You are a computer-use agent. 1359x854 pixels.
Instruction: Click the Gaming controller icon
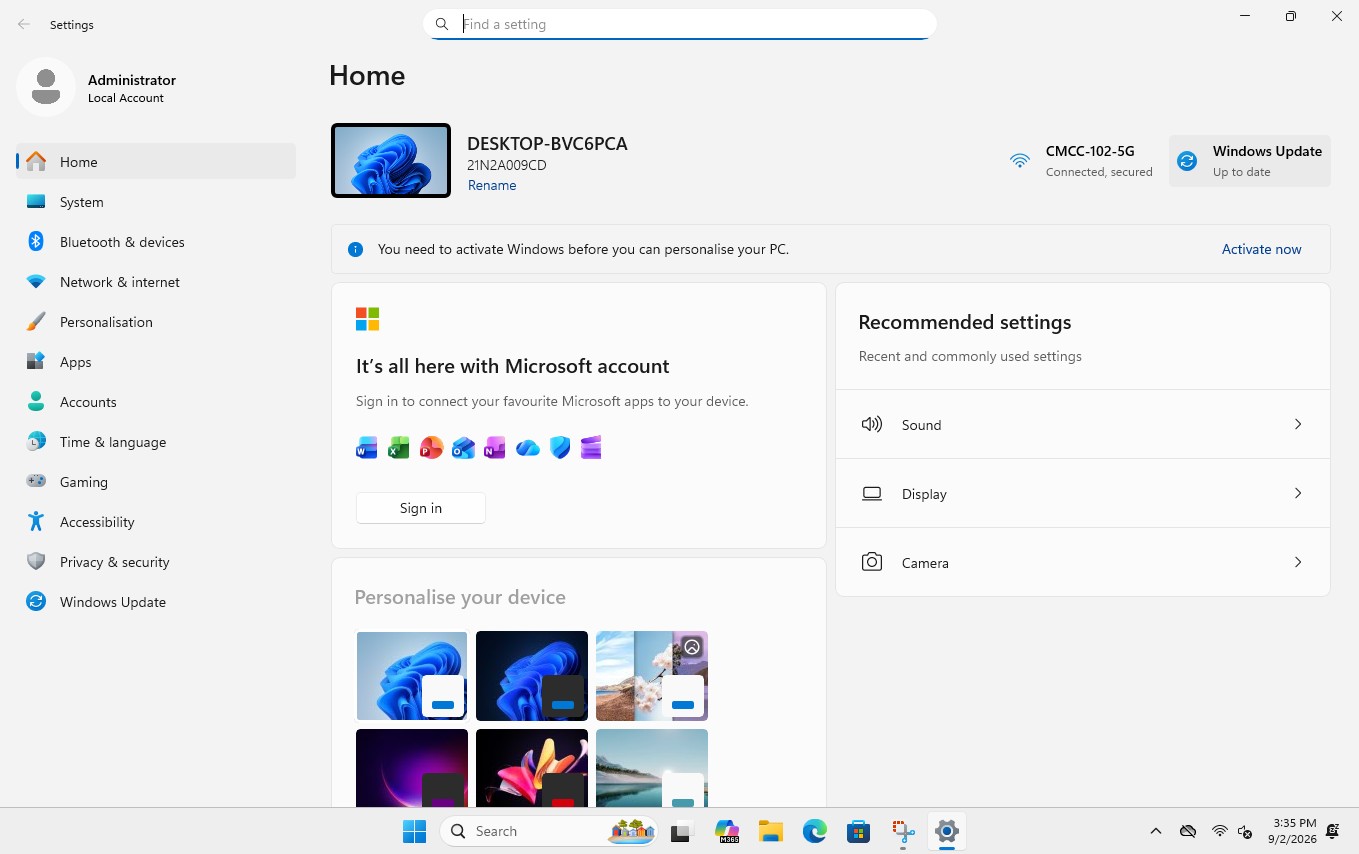click(36, 482)
